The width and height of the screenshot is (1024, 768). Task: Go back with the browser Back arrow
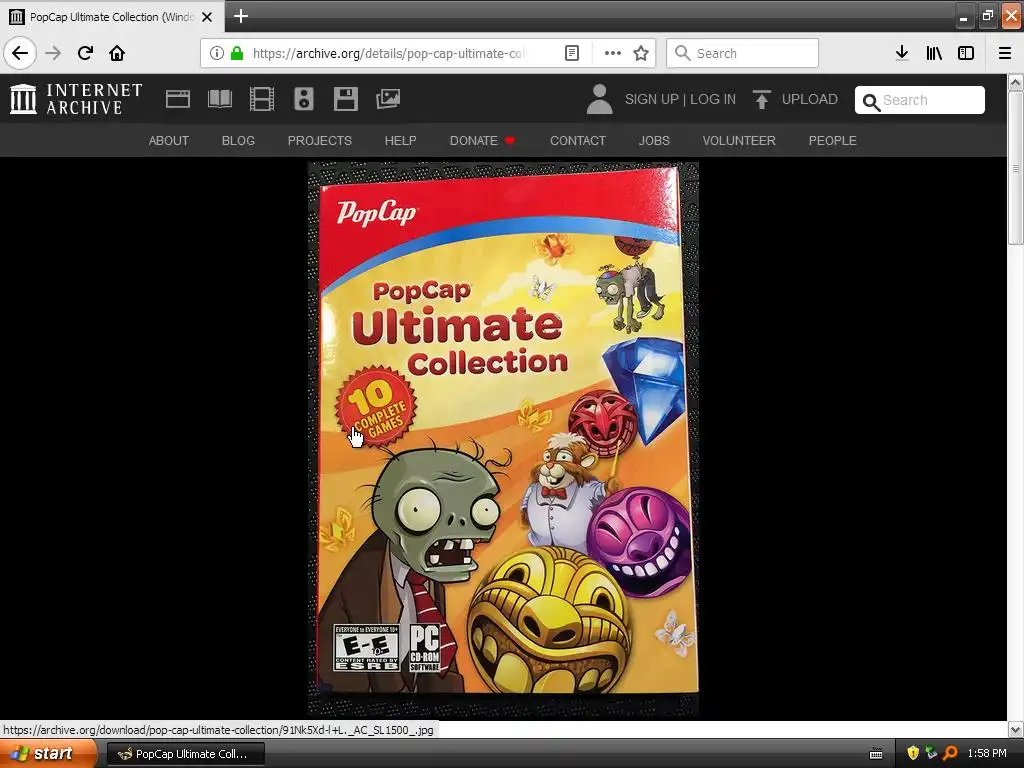(20, 53)
